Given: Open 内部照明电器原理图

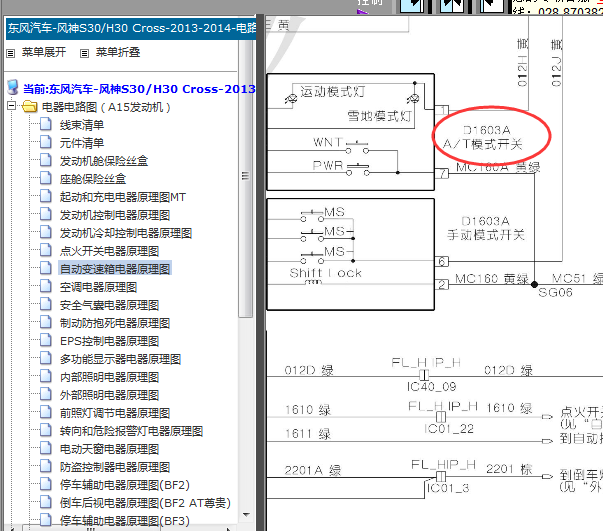Looking at the screenshot, I should pos(109,377).
